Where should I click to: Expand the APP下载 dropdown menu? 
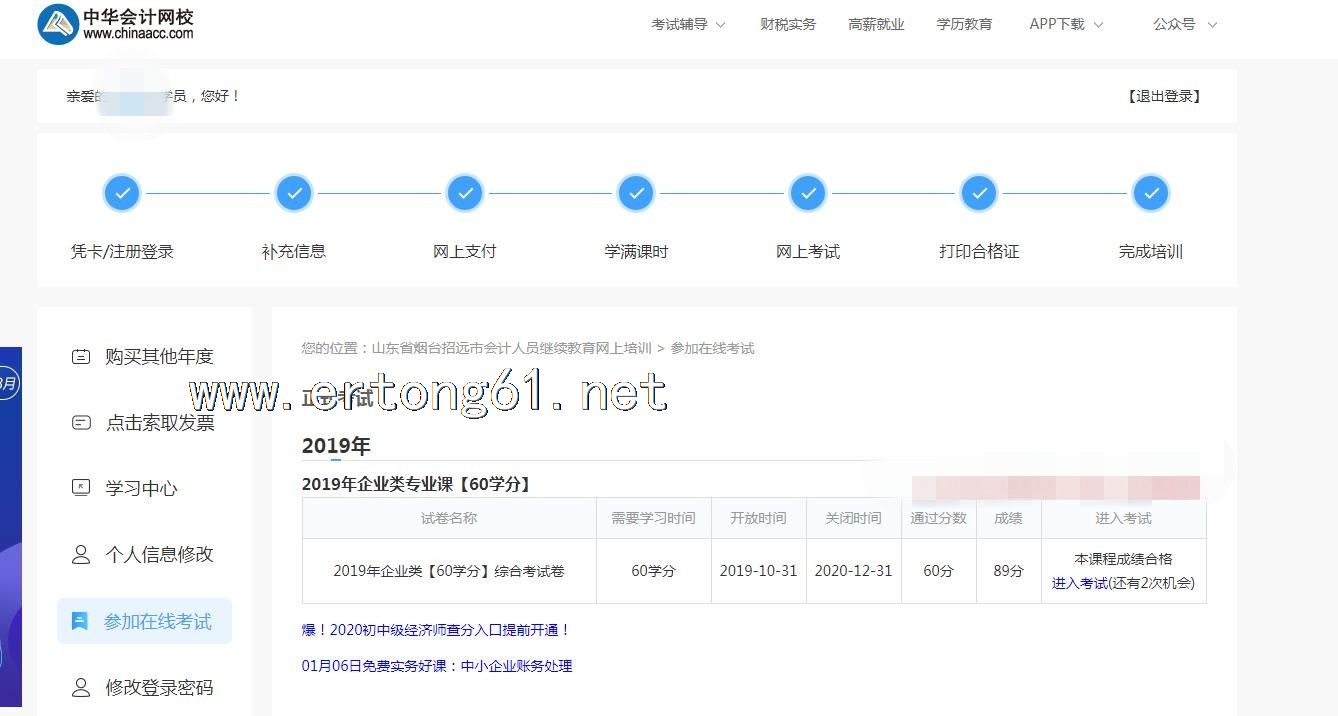click(x=1066, y=24)
